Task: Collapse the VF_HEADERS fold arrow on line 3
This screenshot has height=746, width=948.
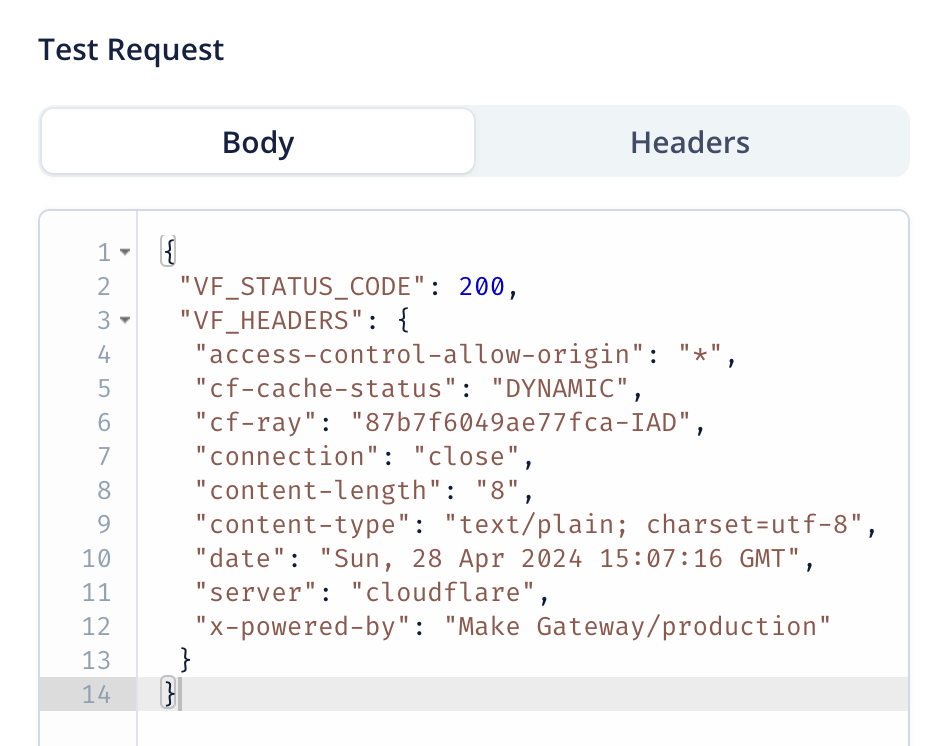Action: 125,321
